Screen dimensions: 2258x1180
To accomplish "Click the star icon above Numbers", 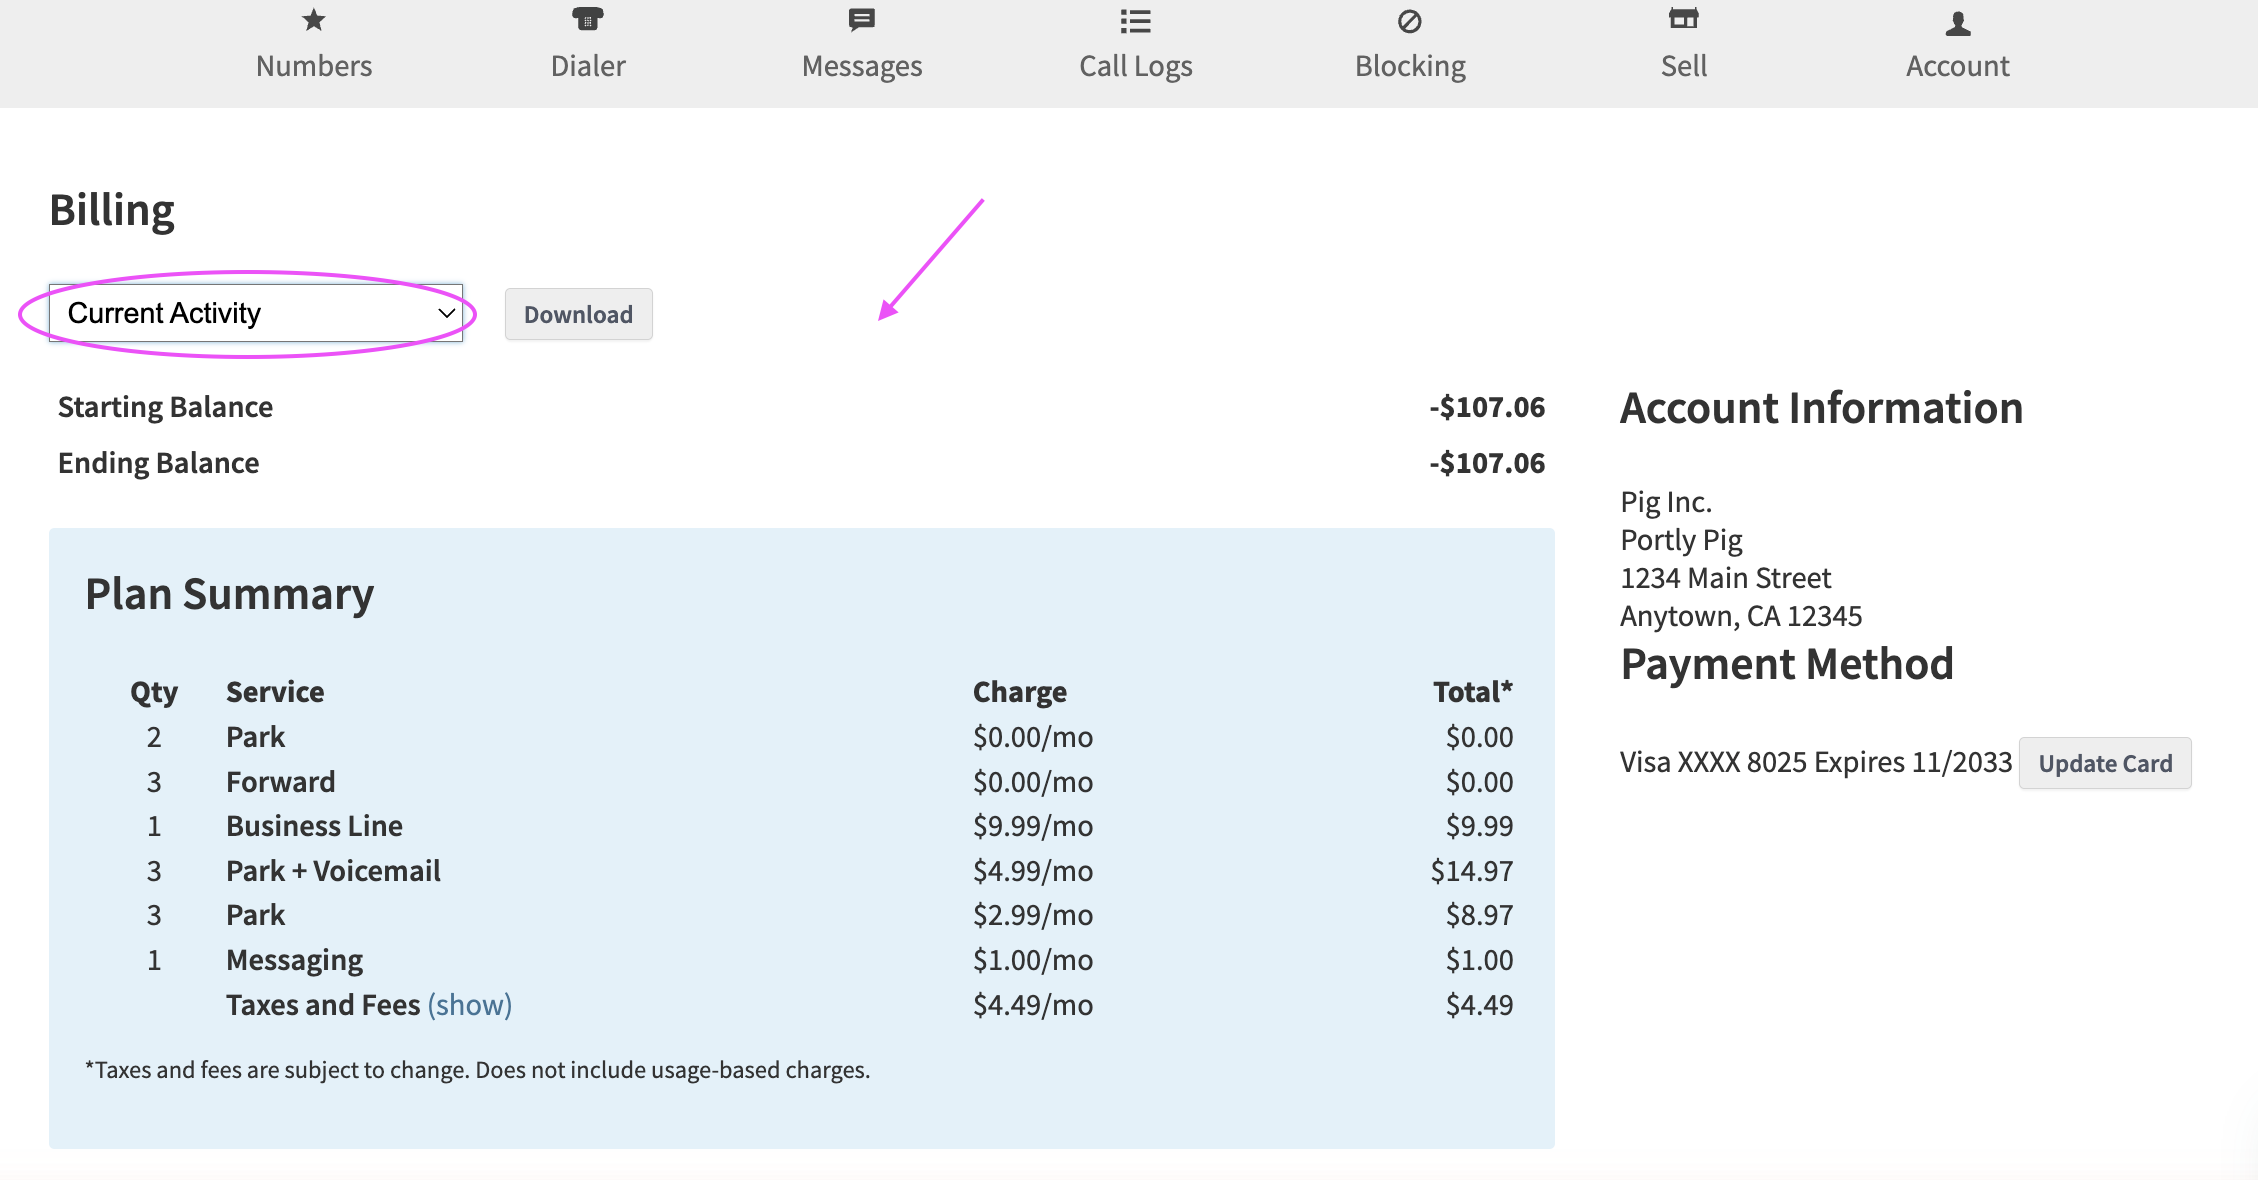I will pos(314,20).
